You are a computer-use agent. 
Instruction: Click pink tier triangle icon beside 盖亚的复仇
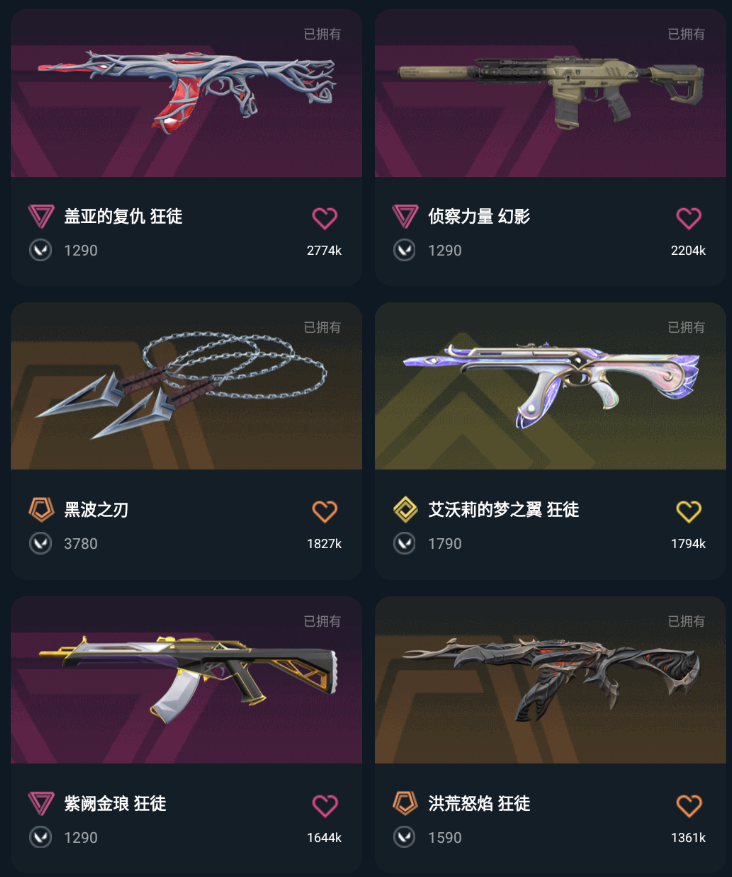point(41,216)
